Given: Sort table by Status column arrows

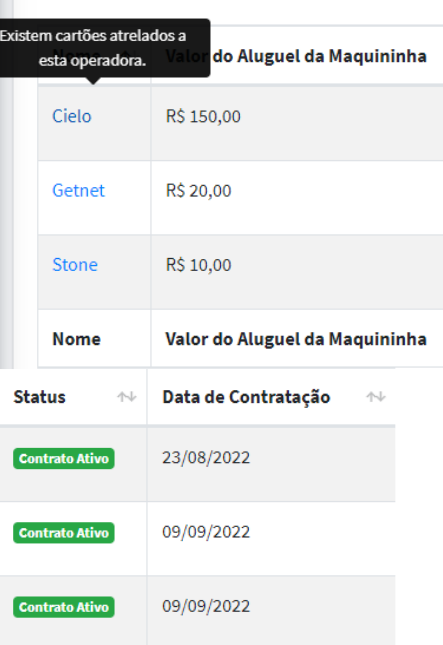Looking at the screenshot, I should (x=126, y=397).
